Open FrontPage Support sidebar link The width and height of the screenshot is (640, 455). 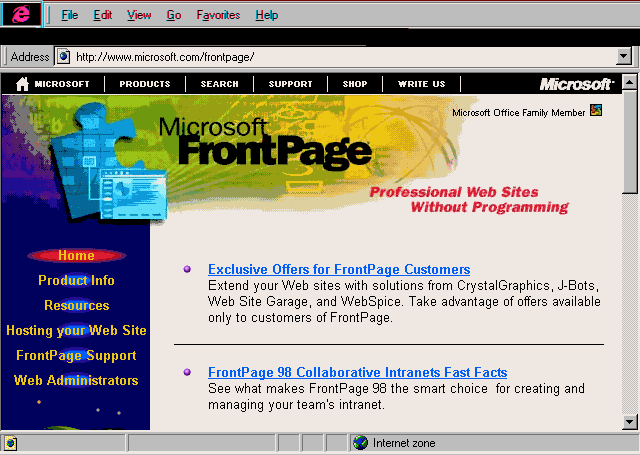[x=76, y=355]
